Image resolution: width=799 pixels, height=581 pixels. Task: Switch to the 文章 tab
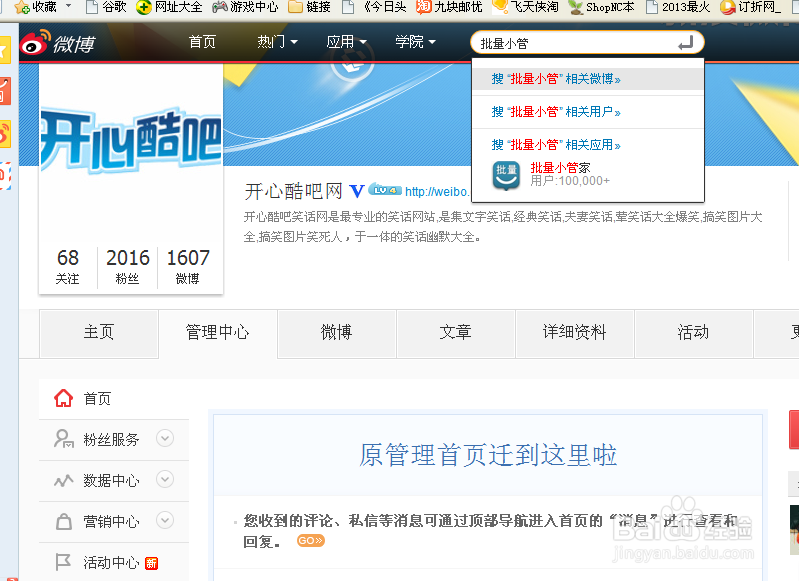pos(456,333)
